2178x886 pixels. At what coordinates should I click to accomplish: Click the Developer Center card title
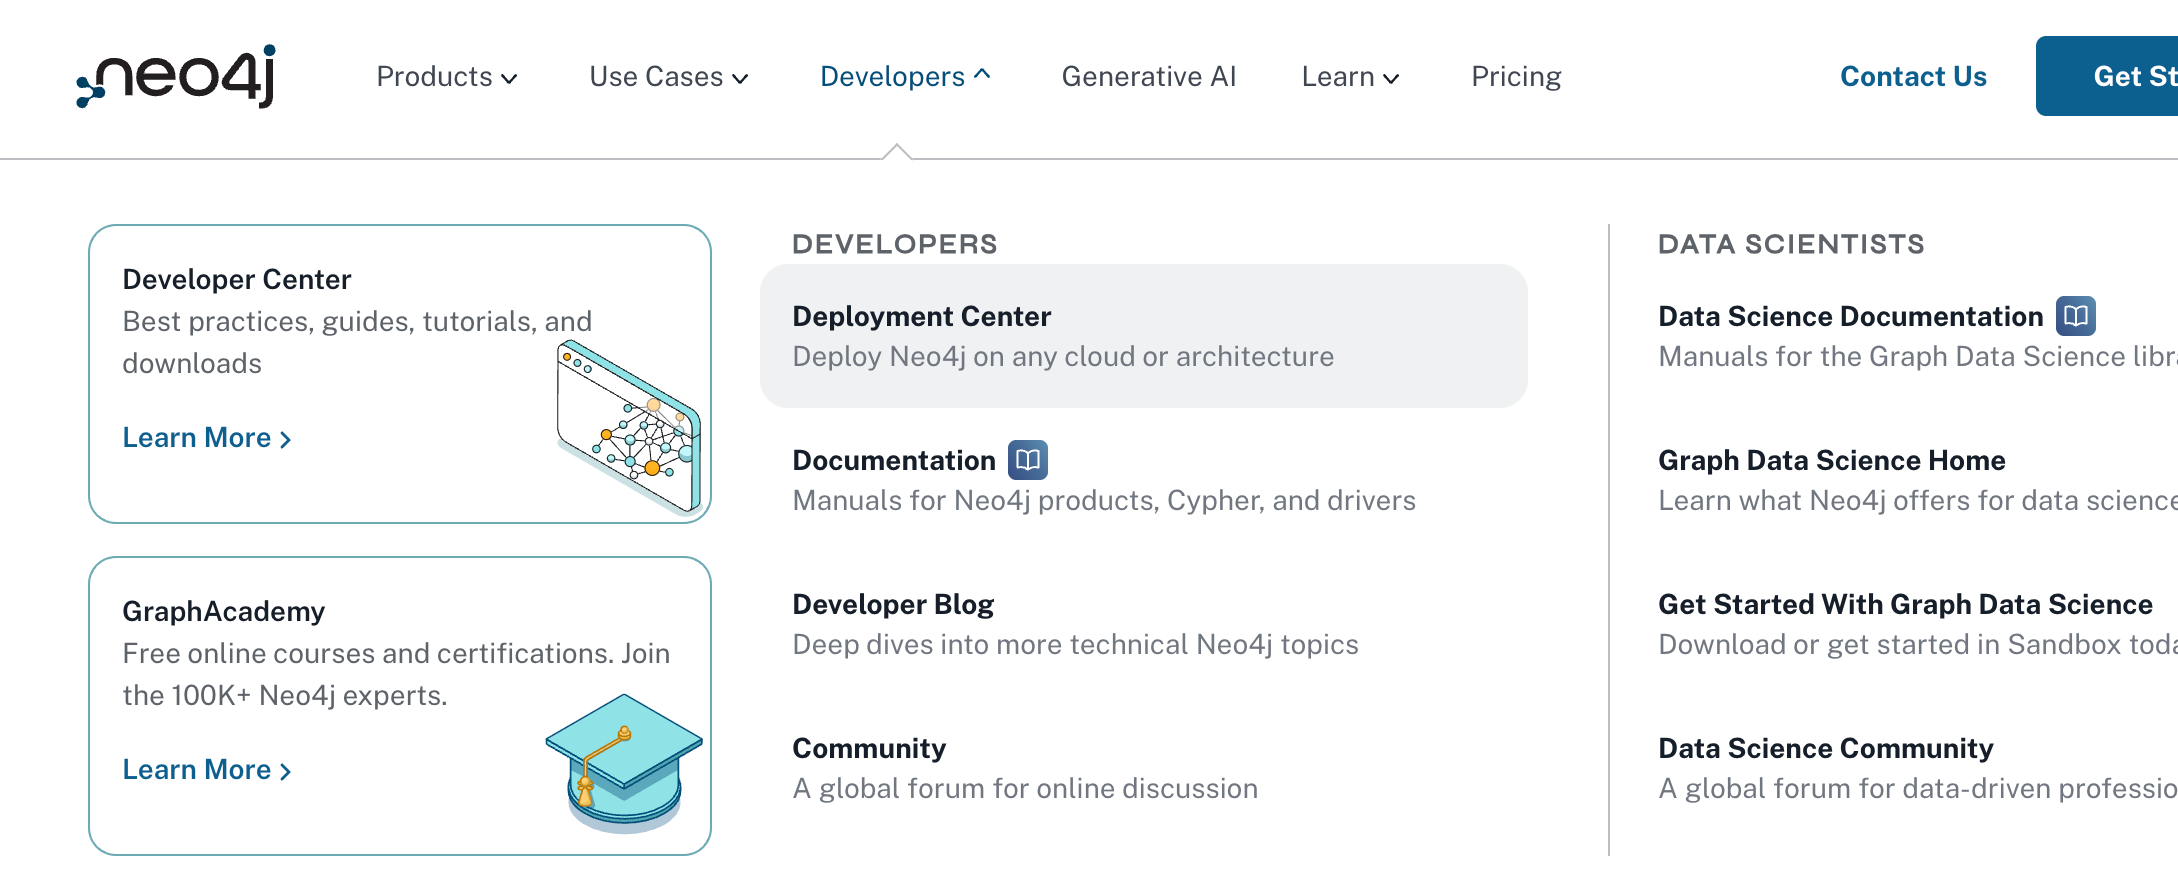[x=237, y=279]
